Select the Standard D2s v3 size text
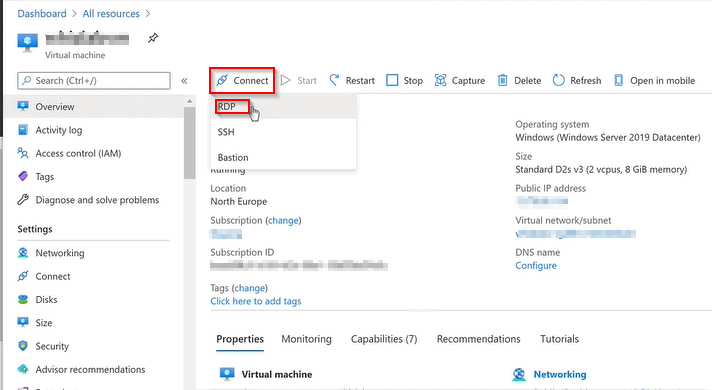Image resolution: width=712 pixels, height=390 pixels. coord(601,169)
